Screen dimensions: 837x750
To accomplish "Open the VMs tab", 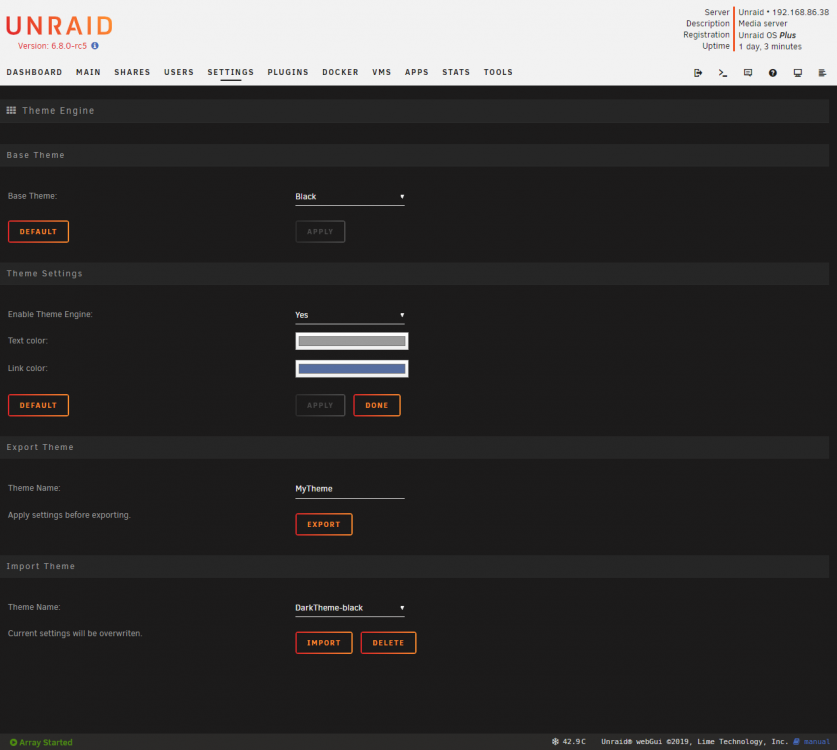I will click(x=382, y=72).
